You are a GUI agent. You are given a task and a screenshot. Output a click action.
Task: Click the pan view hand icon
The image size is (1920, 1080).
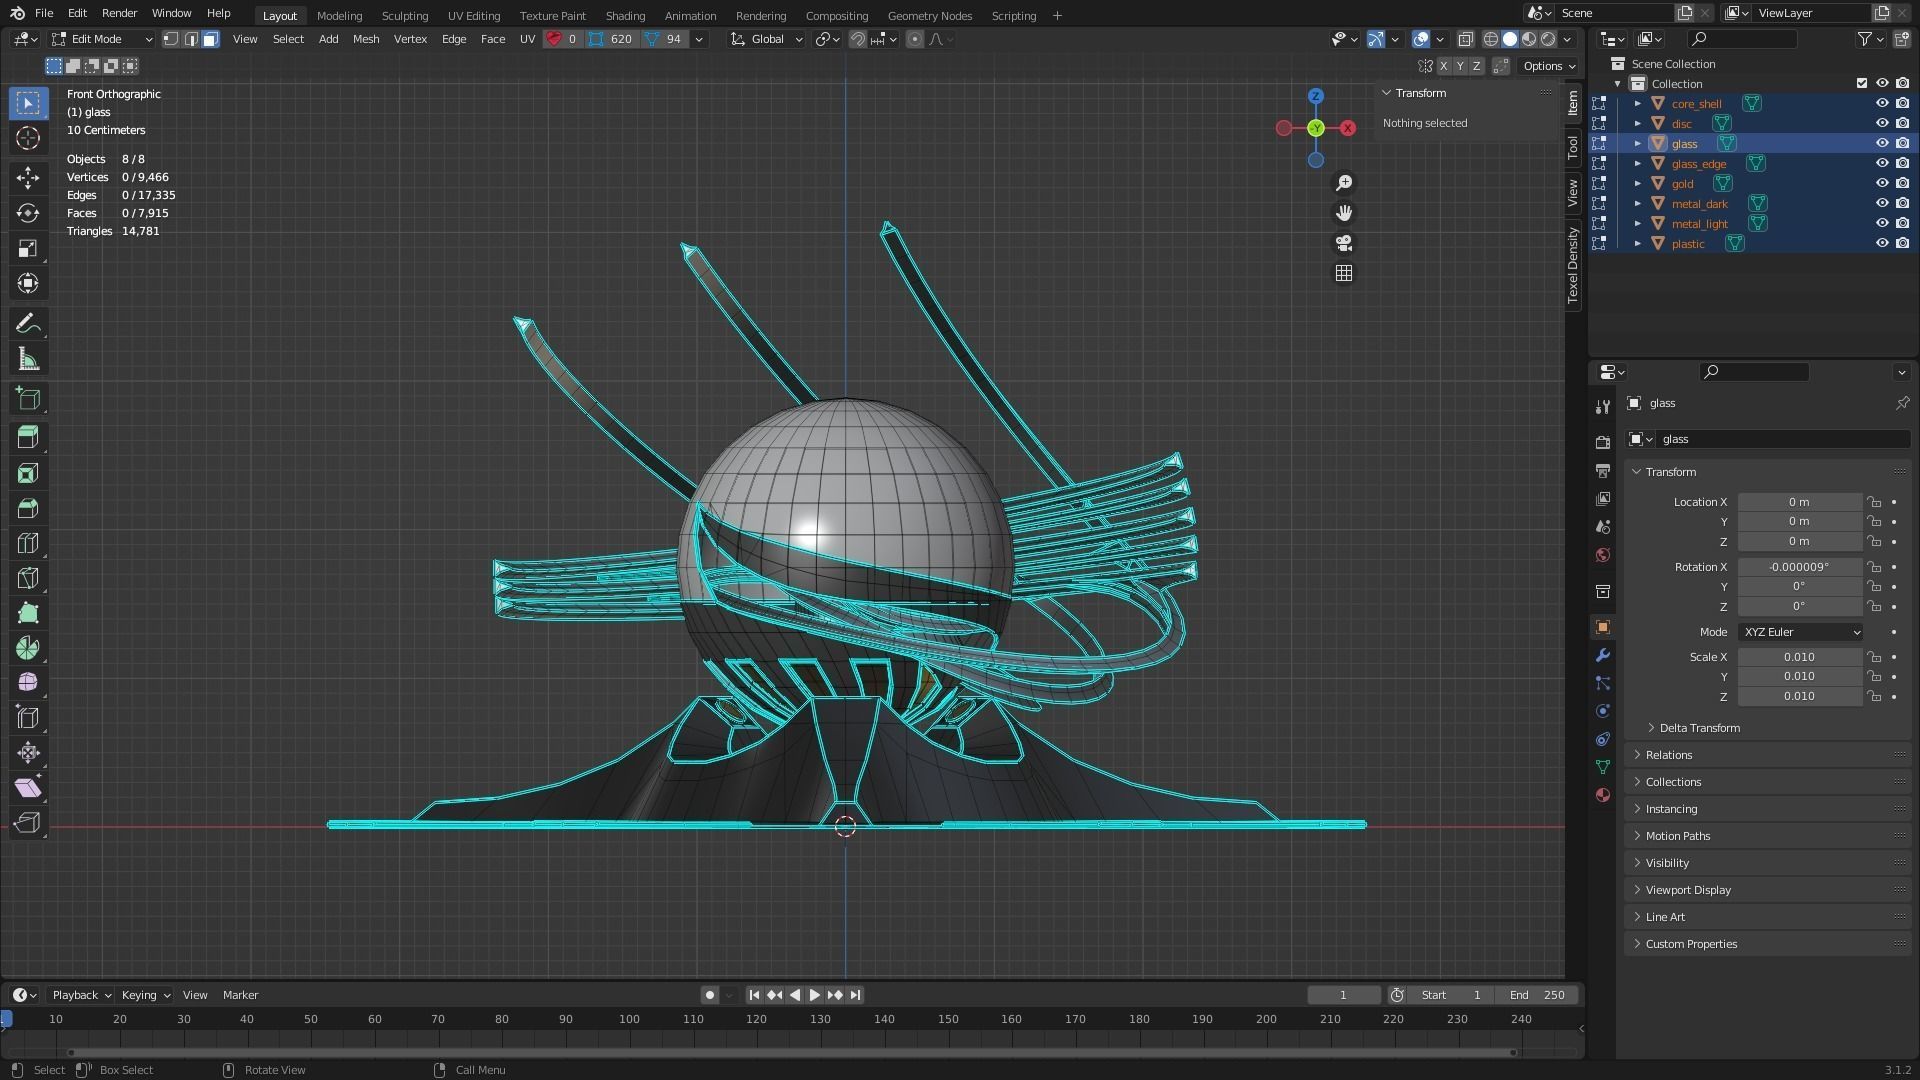[1344, 213]
